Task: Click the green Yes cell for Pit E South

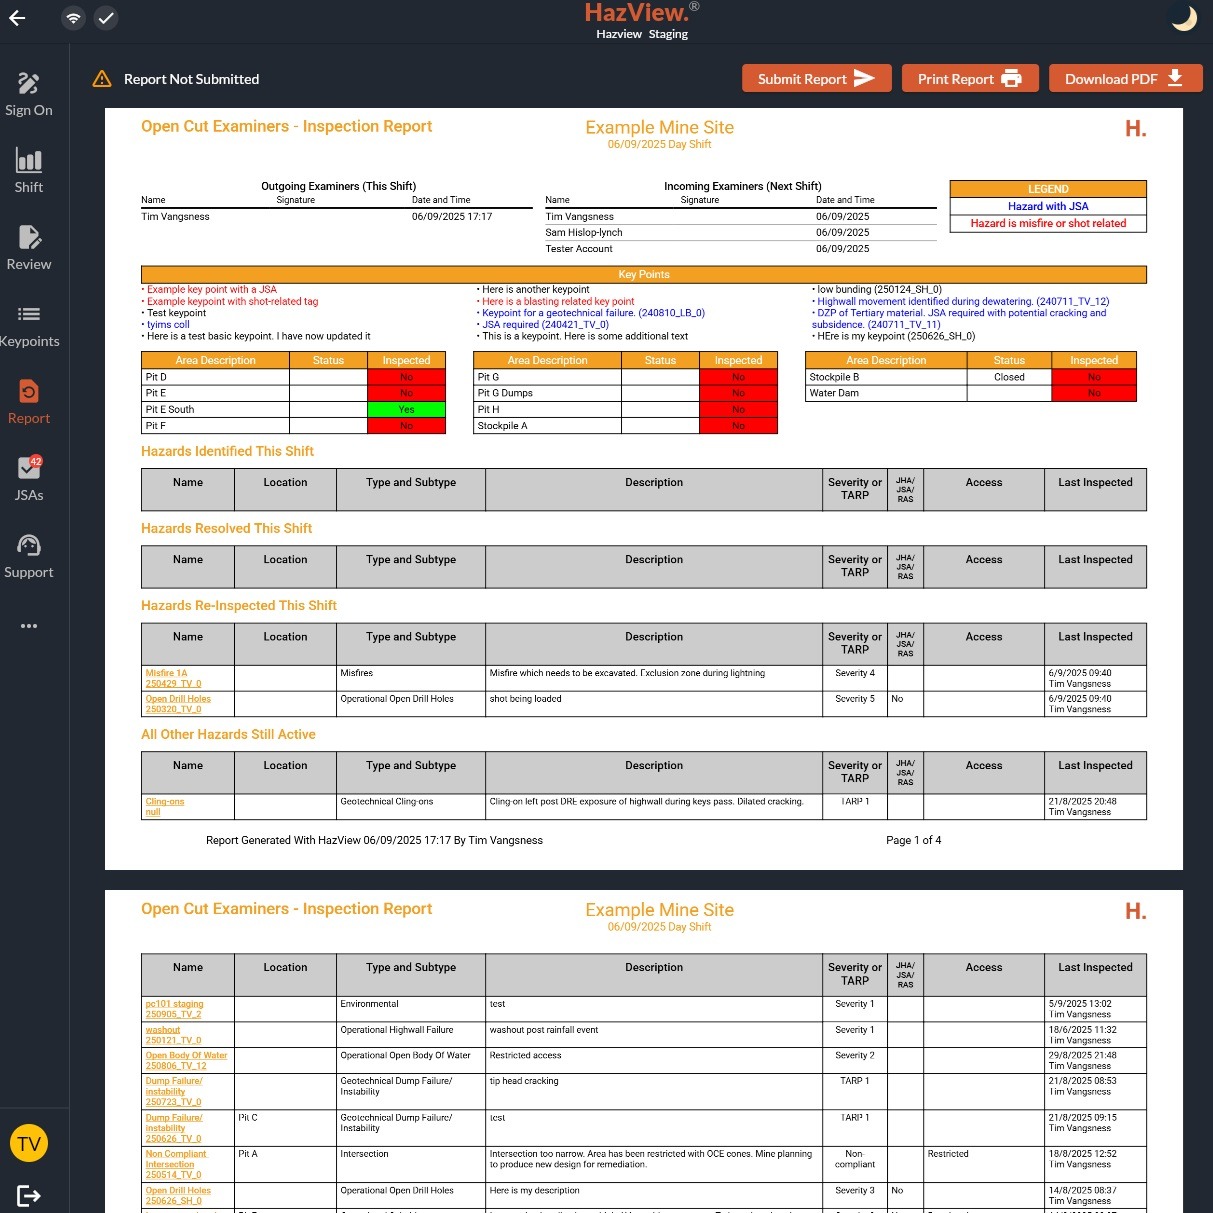Action: point(406,409)
